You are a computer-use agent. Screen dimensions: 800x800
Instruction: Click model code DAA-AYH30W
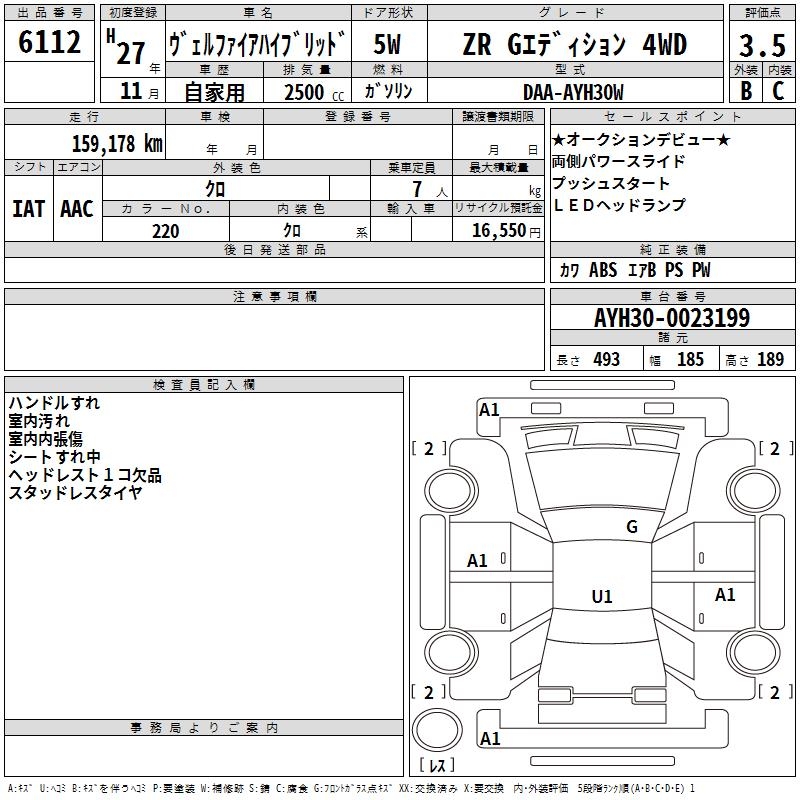573,93
